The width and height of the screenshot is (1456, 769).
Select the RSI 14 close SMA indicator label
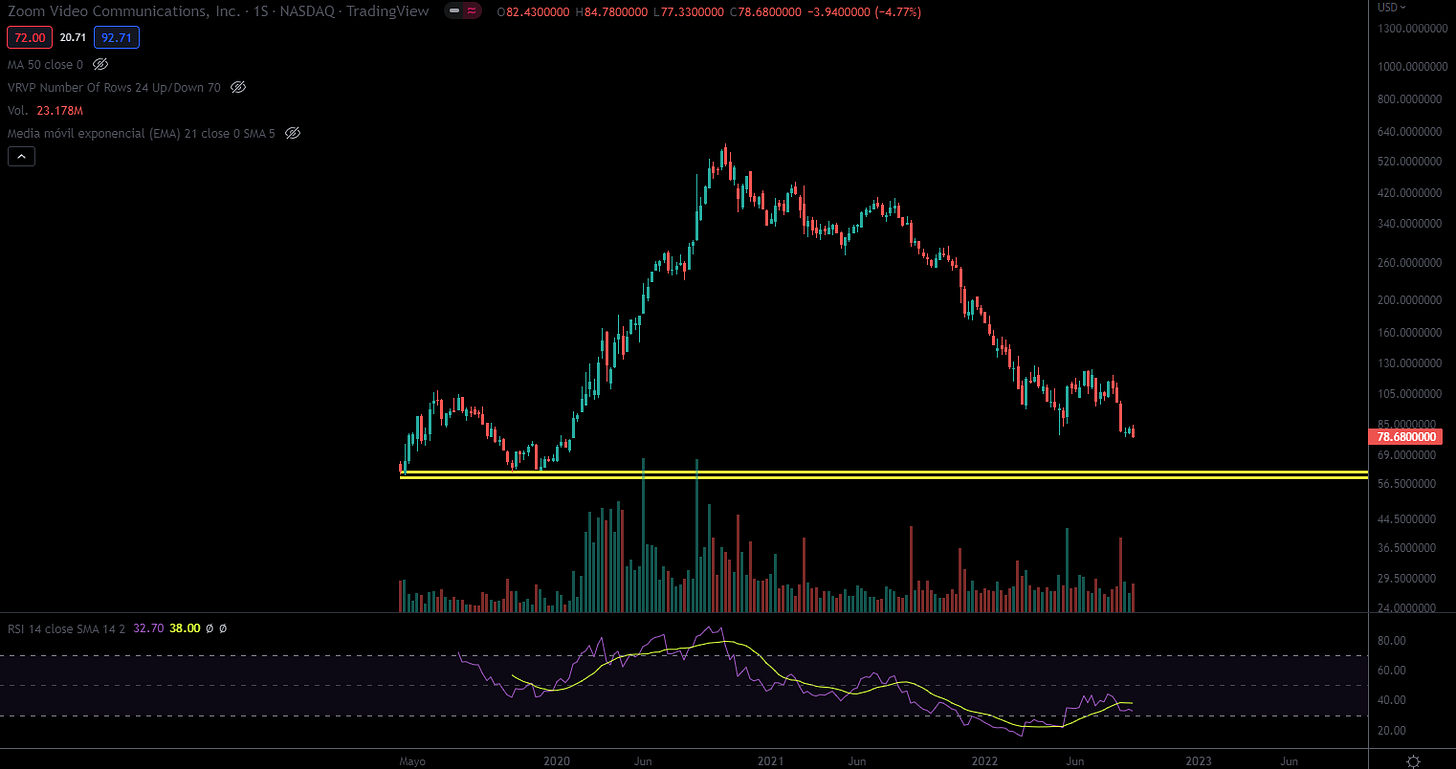[67, 628]
